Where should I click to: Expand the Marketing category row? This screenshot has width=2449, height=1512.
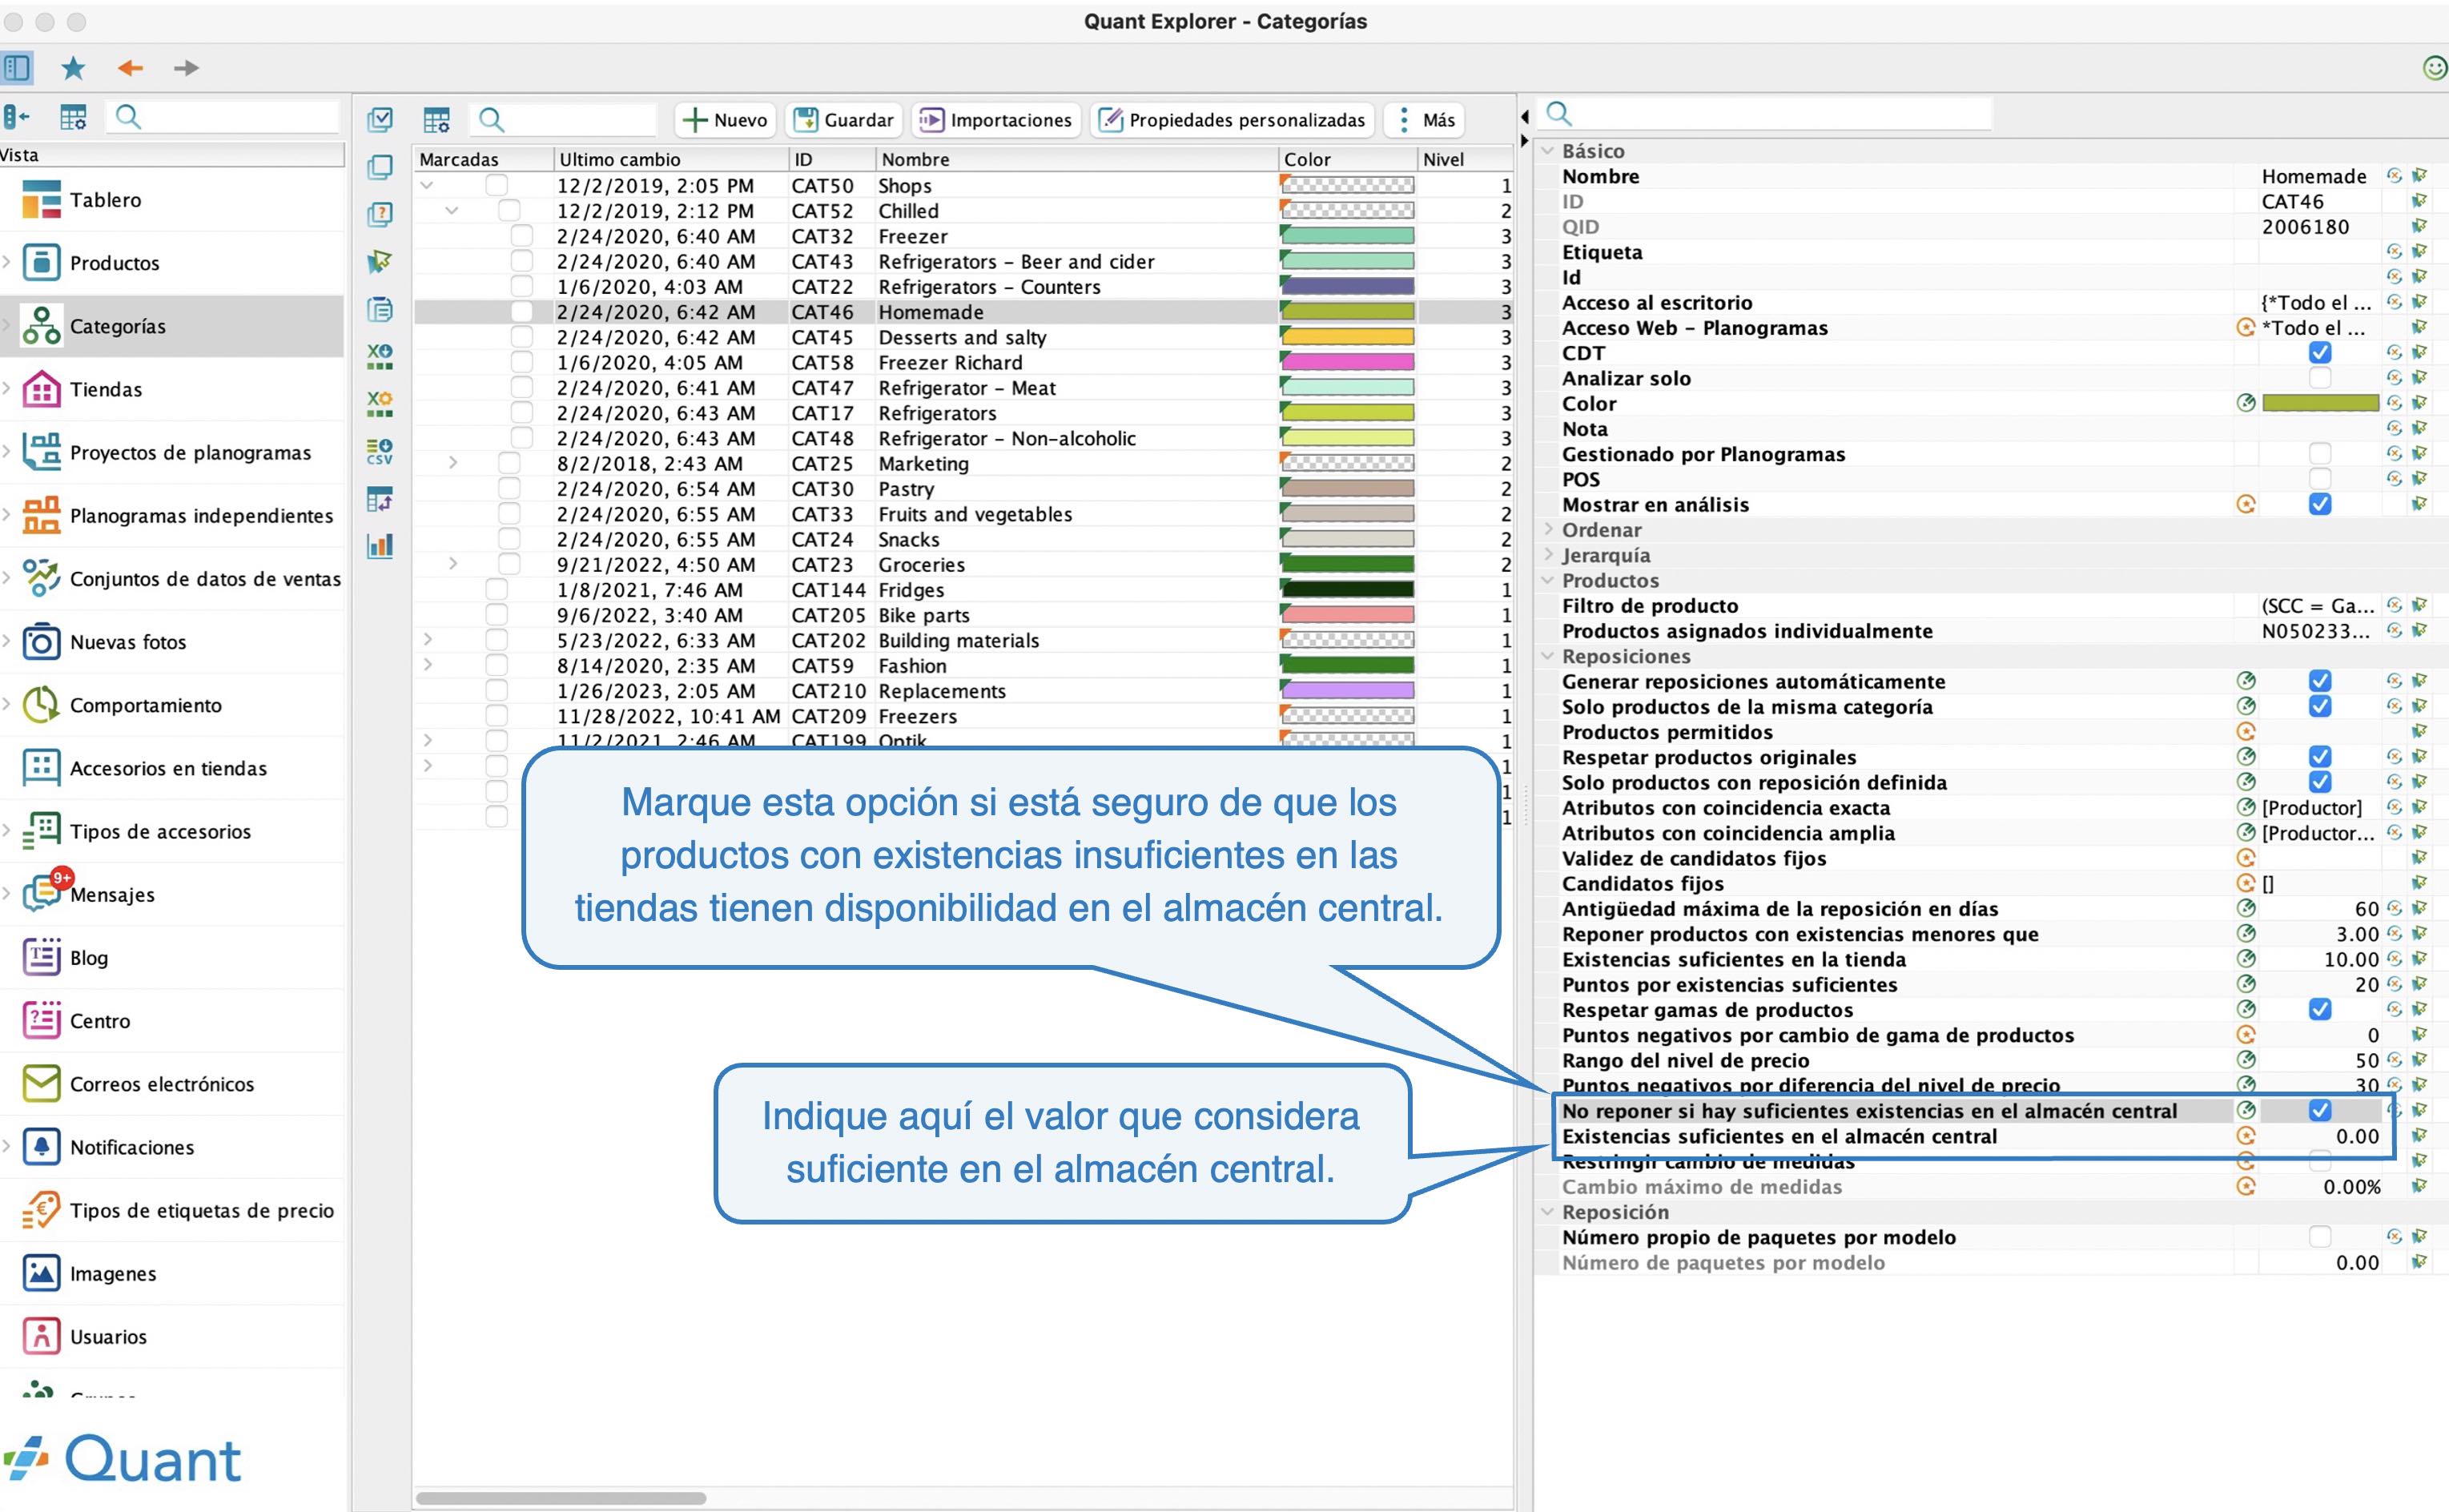point(453,463)
